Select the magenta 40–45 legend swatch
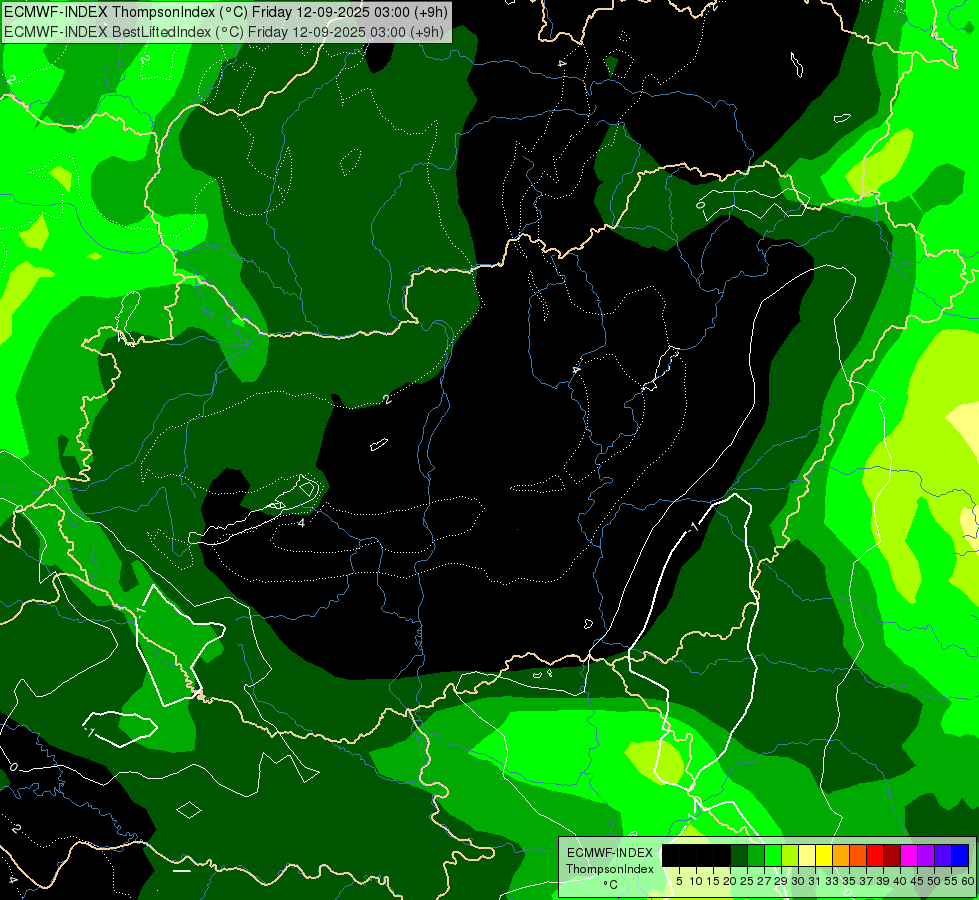The height and width of the screenshot is (900, 979). [909, 855]
